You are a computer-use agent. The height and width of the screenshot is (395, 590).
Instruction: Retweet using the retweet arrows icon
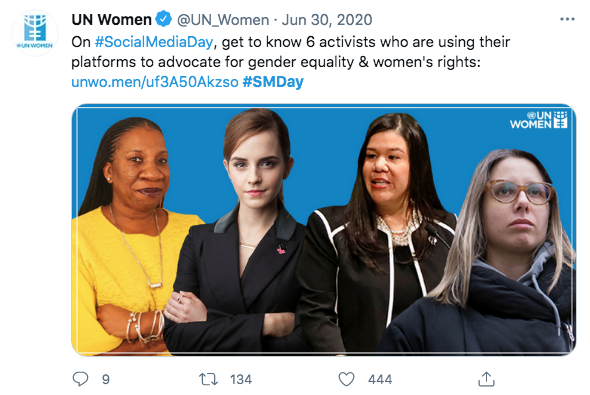[x=208, y=379]
